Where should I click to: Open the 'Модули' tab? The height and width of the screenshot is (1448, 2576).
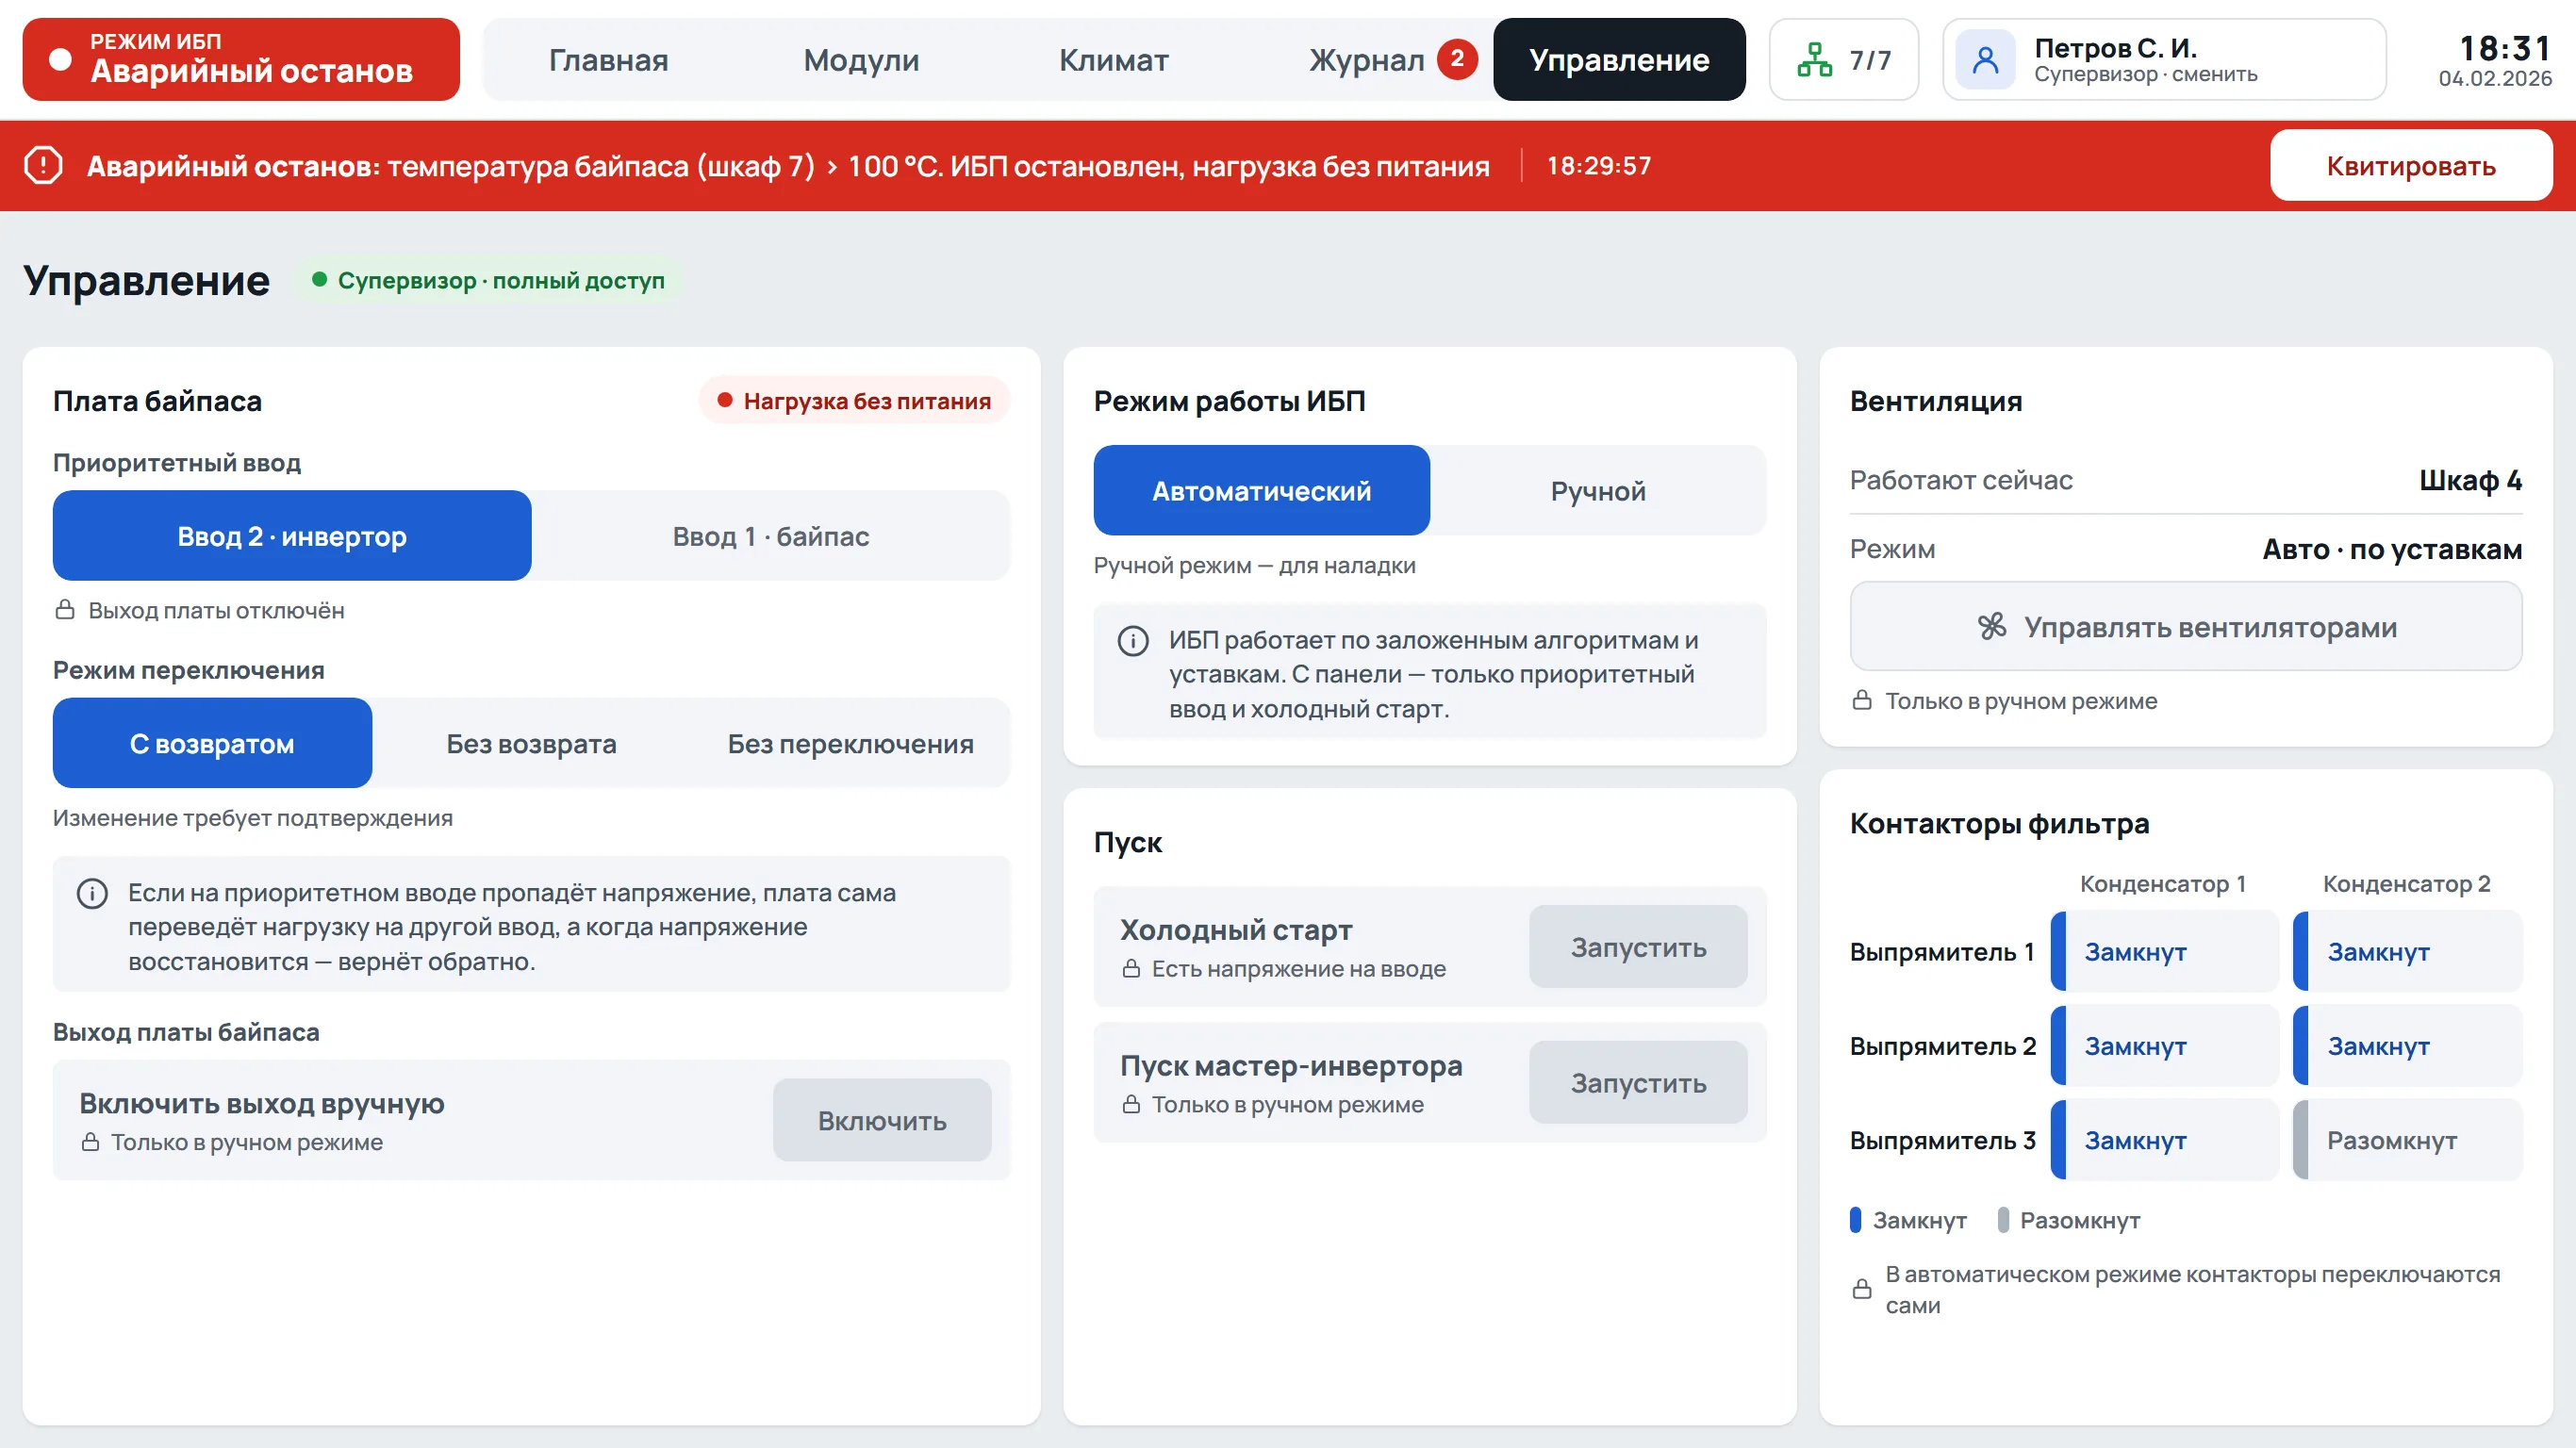(861, 60)
